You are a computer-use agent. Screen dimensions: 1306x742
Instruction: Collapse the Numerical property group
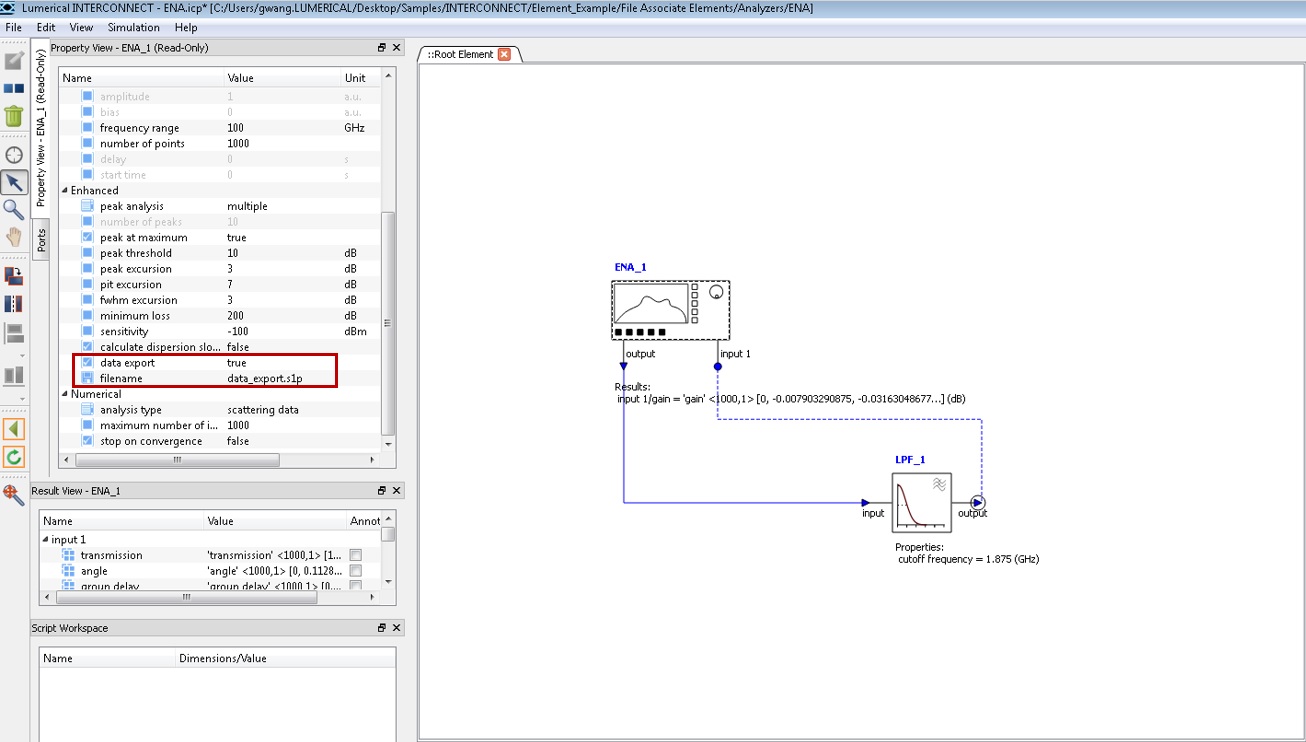[66, 394]
